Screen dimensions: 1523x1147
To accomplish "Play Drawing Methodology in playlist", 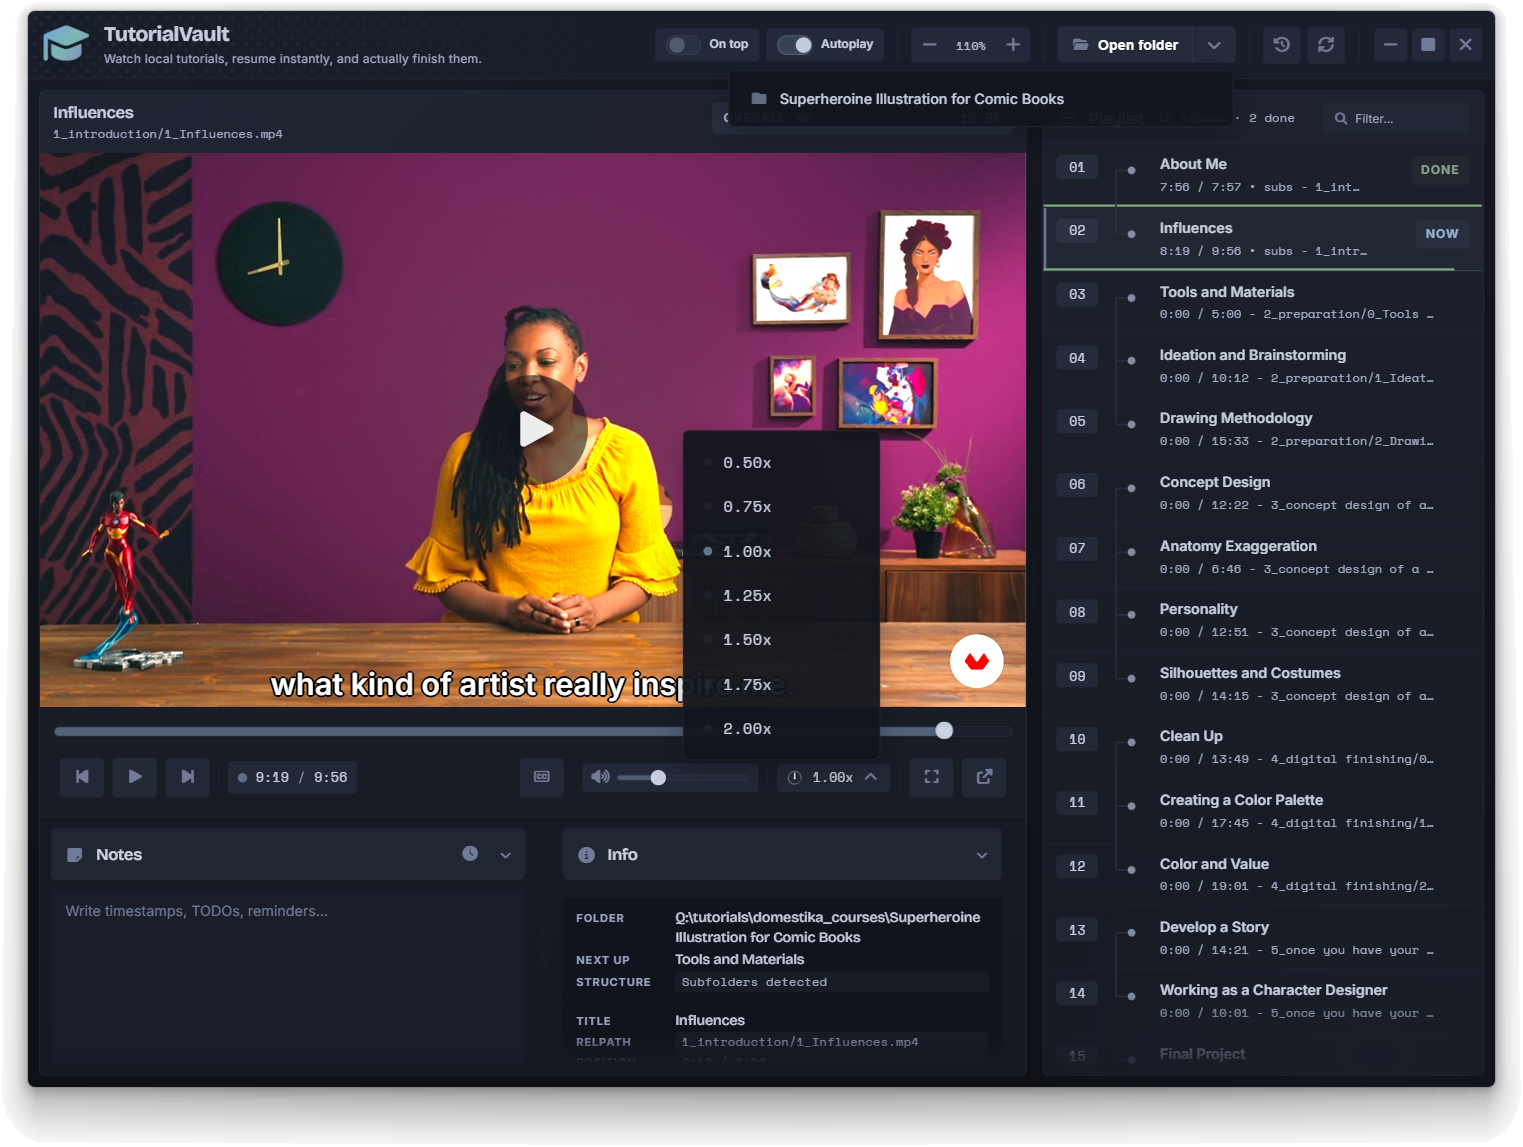I will (1262, 429).
